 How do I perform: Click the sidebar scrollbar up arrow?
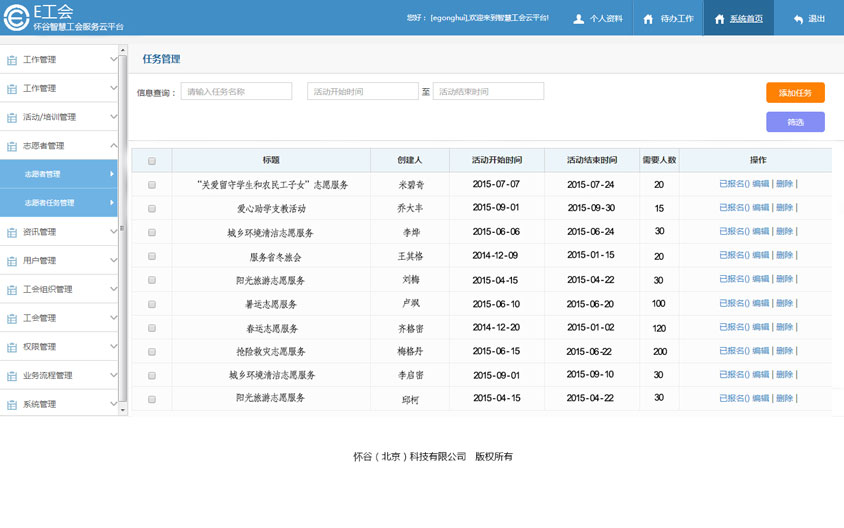123,50
